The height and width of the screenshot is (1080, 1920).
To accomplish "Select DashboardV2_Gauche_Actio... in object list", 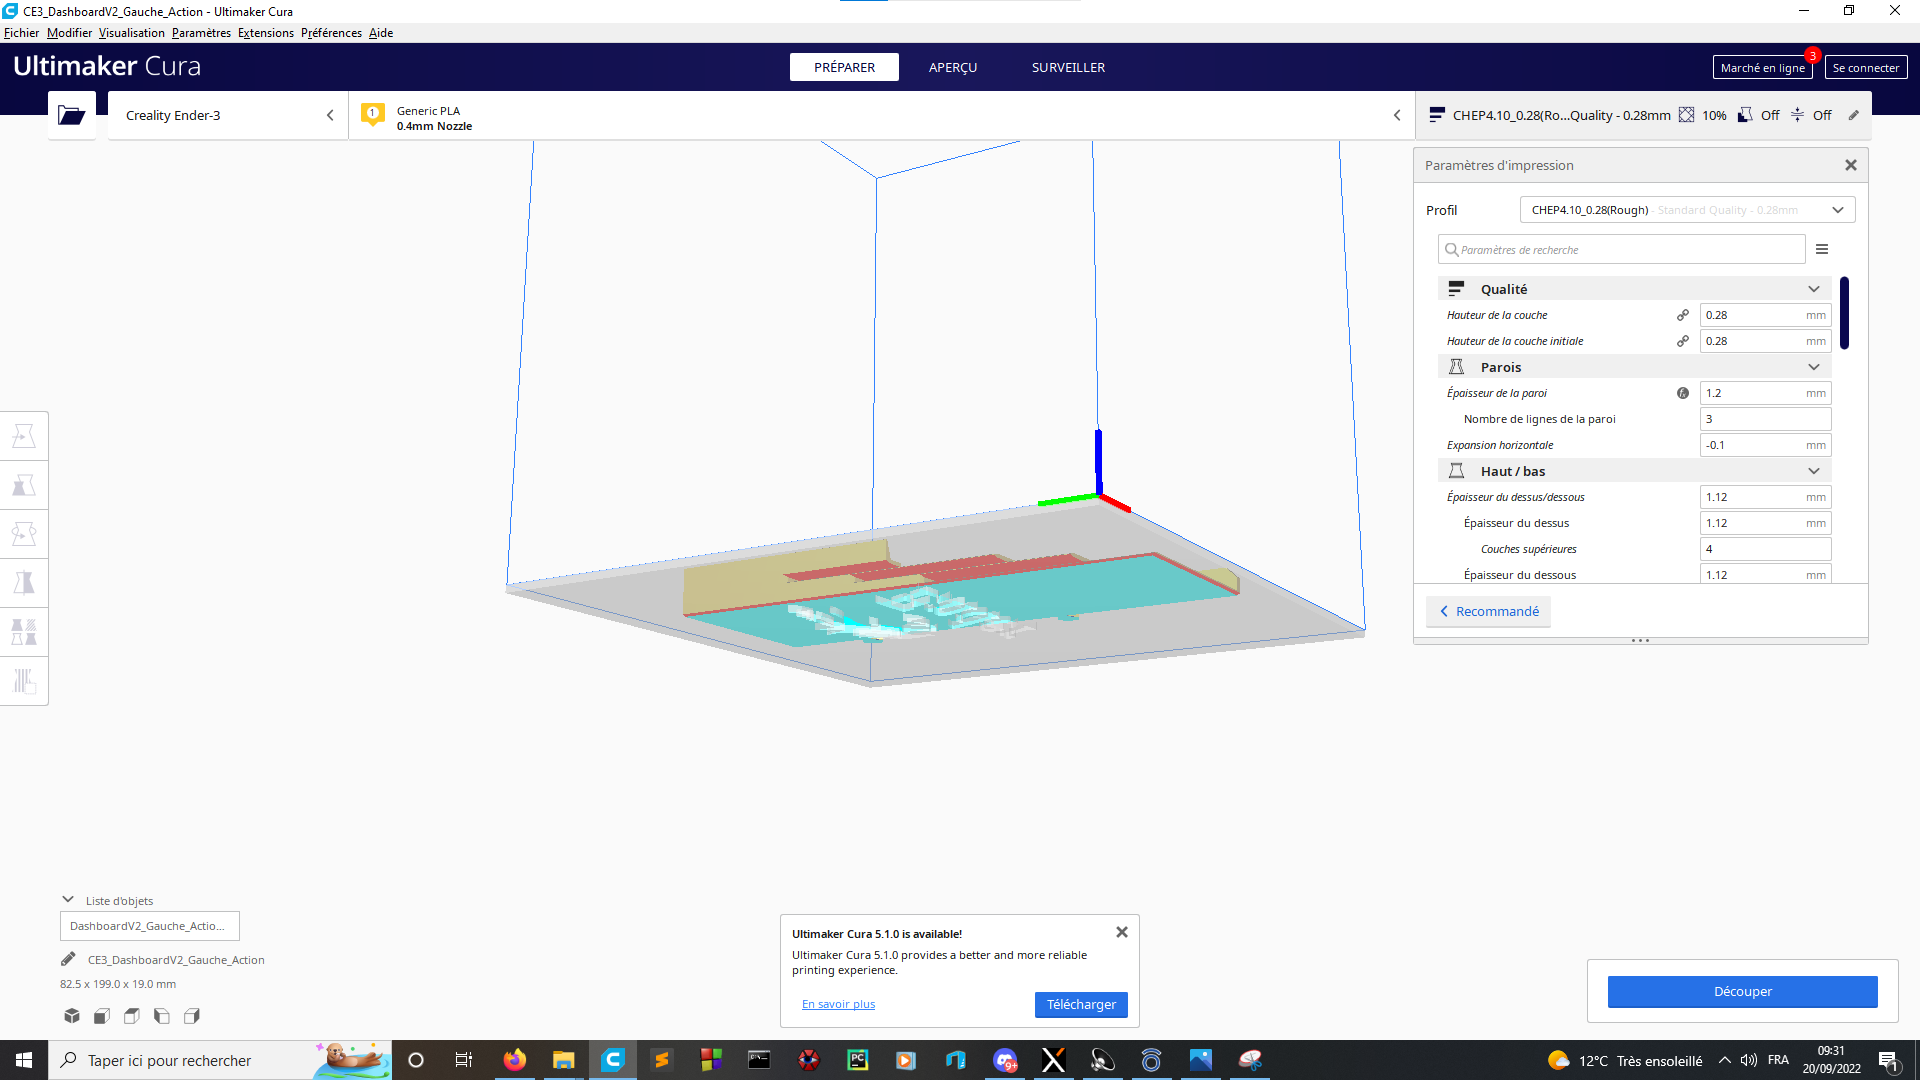I will (x=150, y=926).
